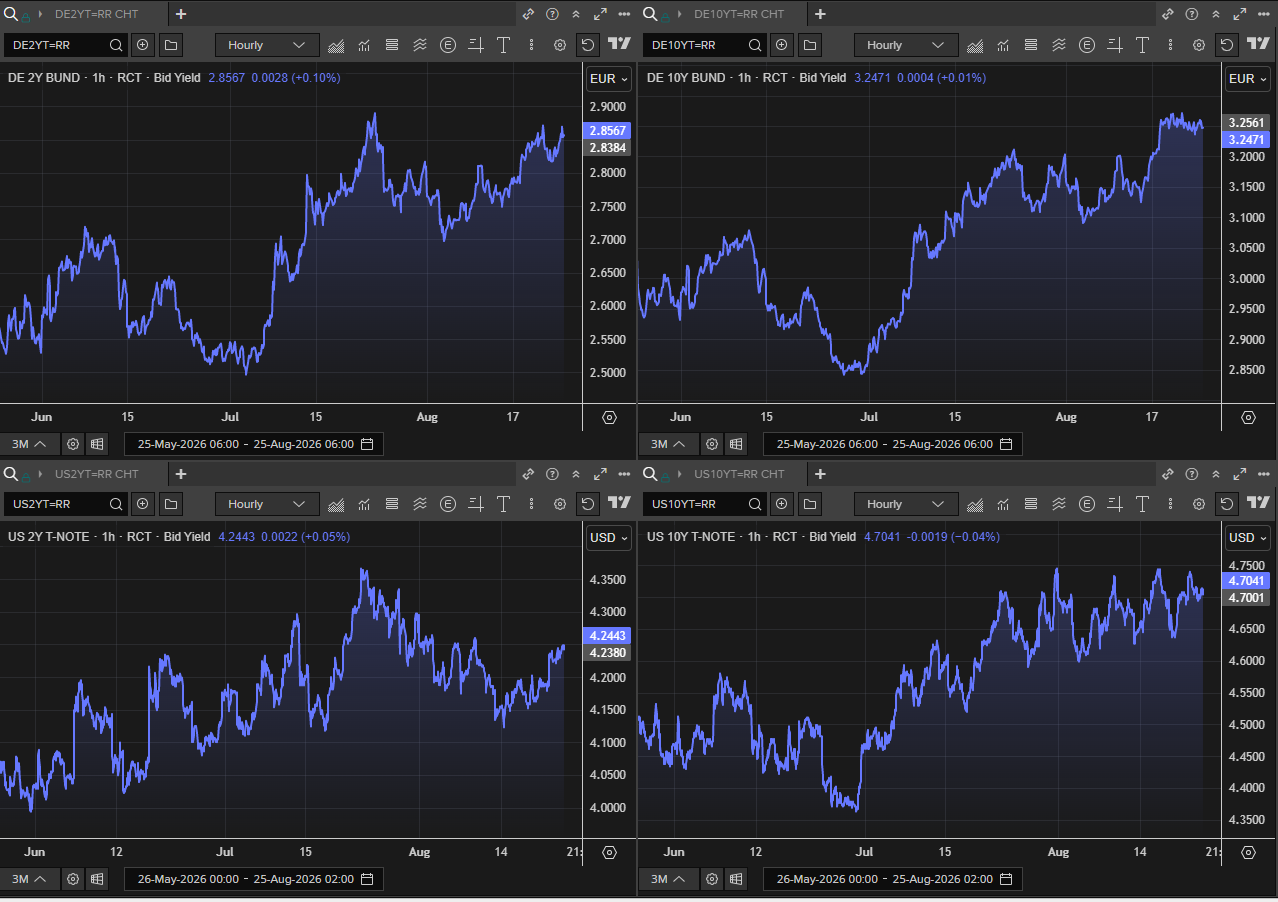This screenshot has height=902, width=1278.
Task: Click 4.7041 price label on US 10Y axis
Action: 1247,581
